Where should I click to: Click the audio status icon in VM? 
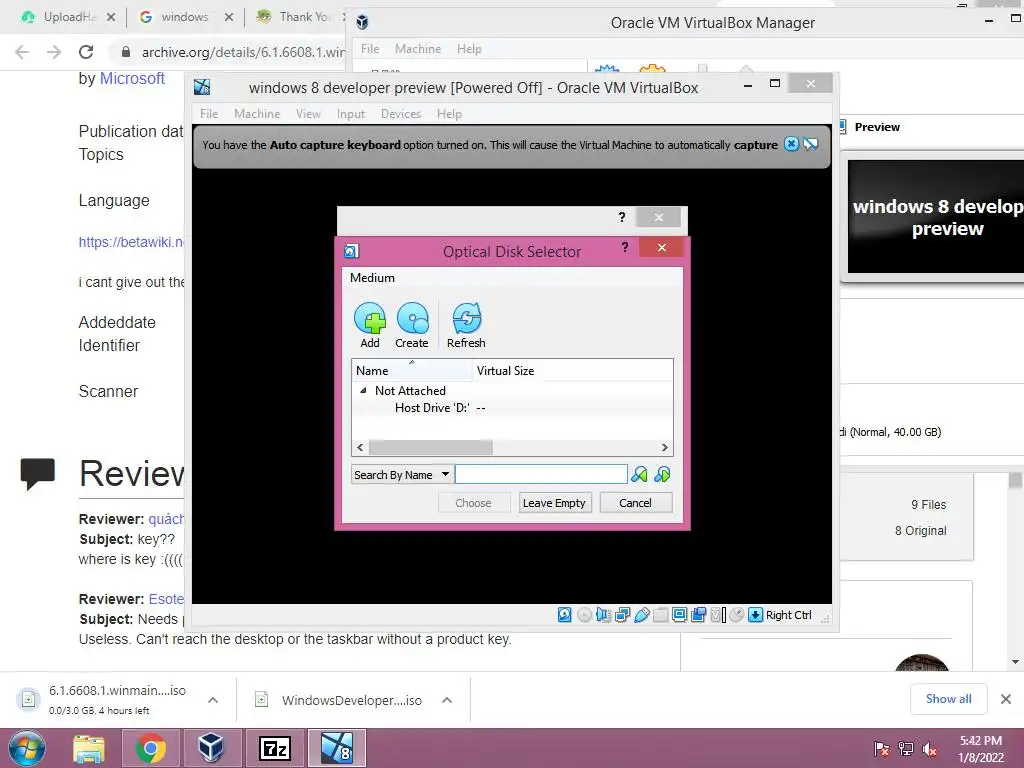[x=603, y=615]
